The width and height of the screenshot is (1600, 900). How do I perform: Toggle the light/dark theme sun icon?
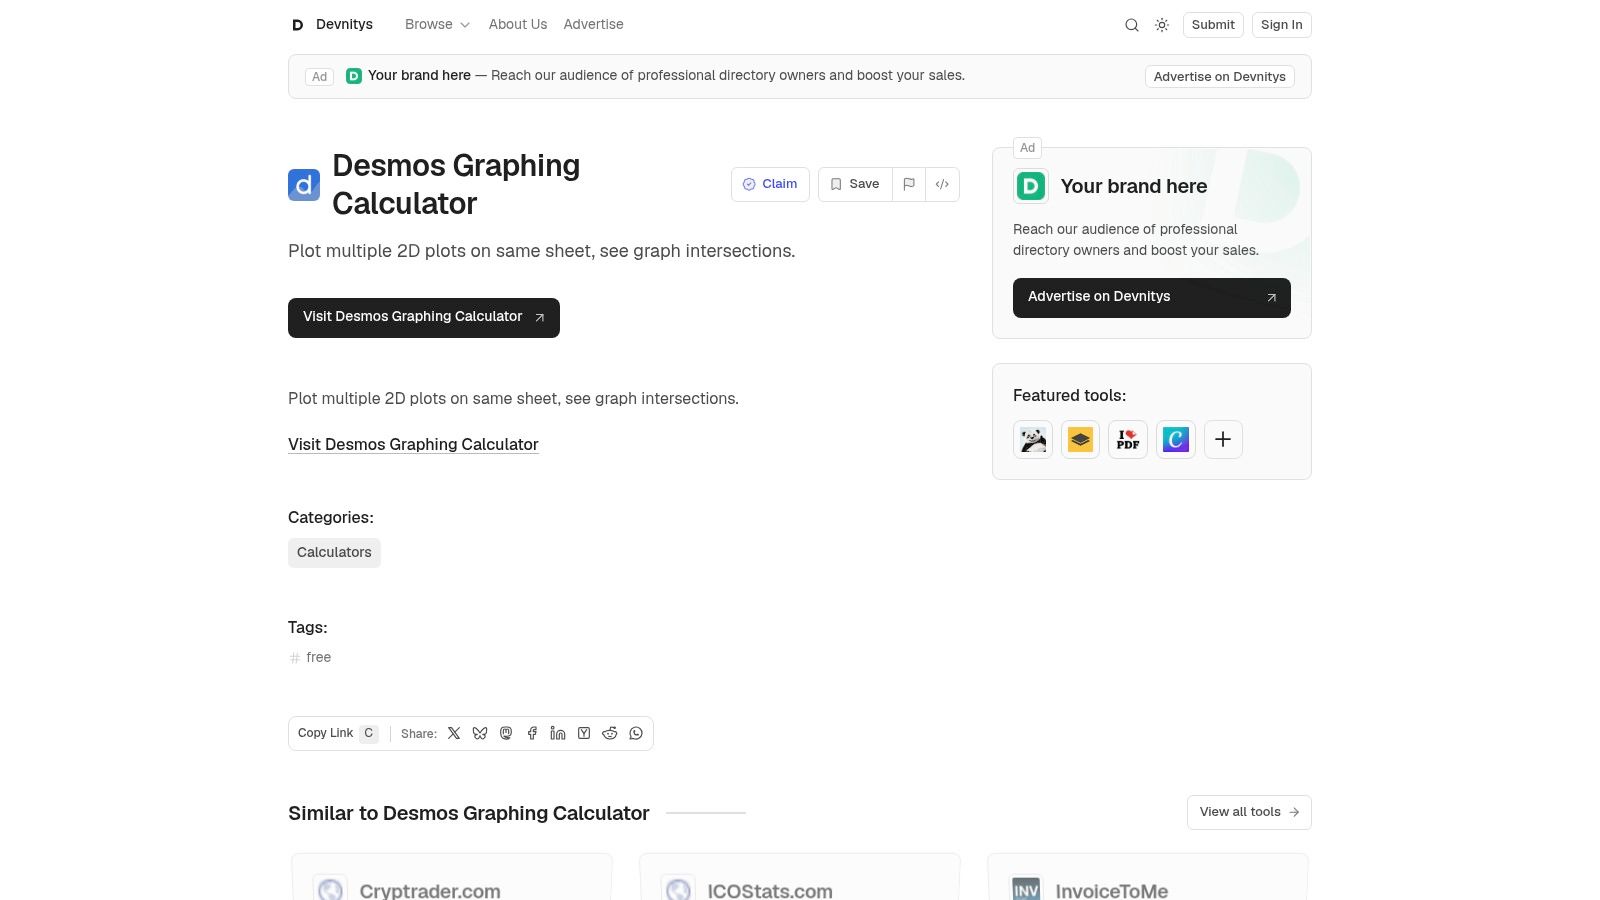point(1161,25)
